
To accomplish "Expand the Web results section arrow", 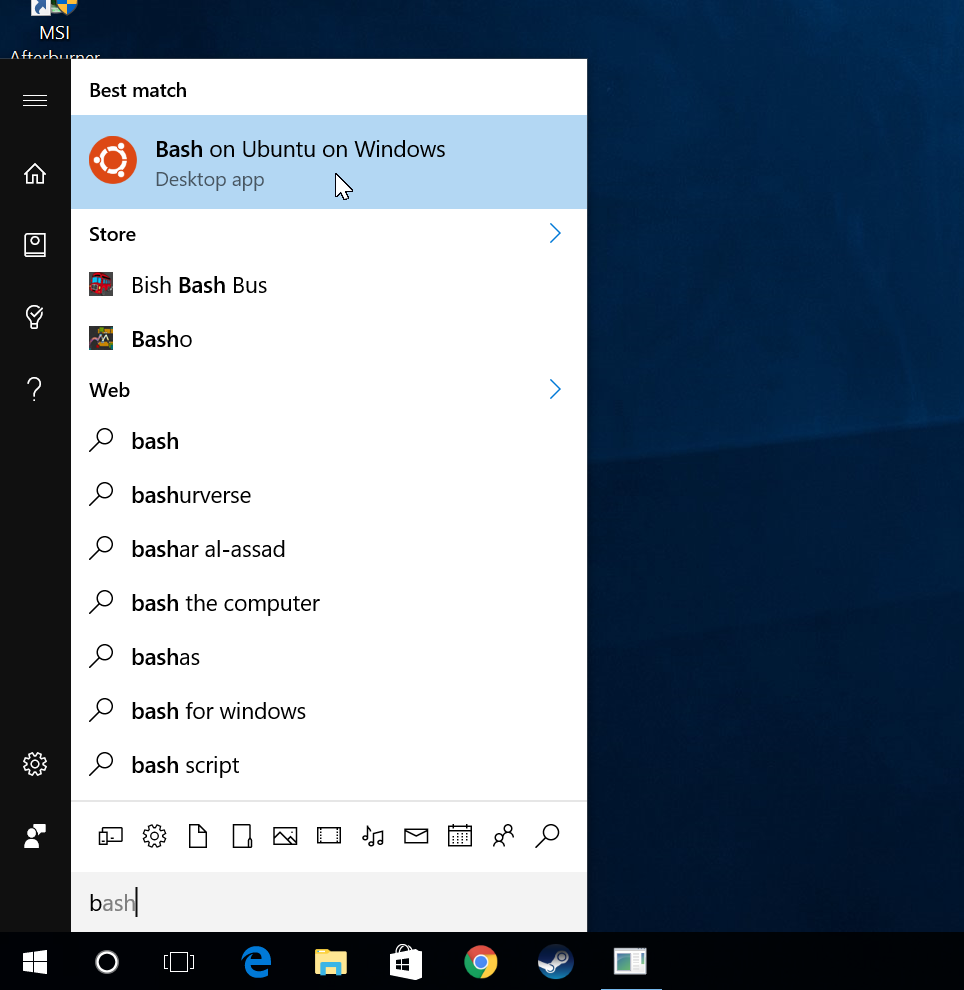I will point(555,390).
